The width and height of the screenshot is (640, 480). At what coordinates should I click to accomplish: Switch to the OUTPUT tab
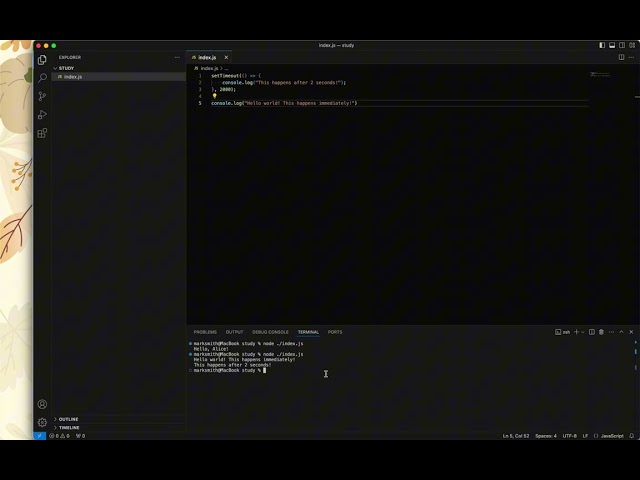(234, 332)
